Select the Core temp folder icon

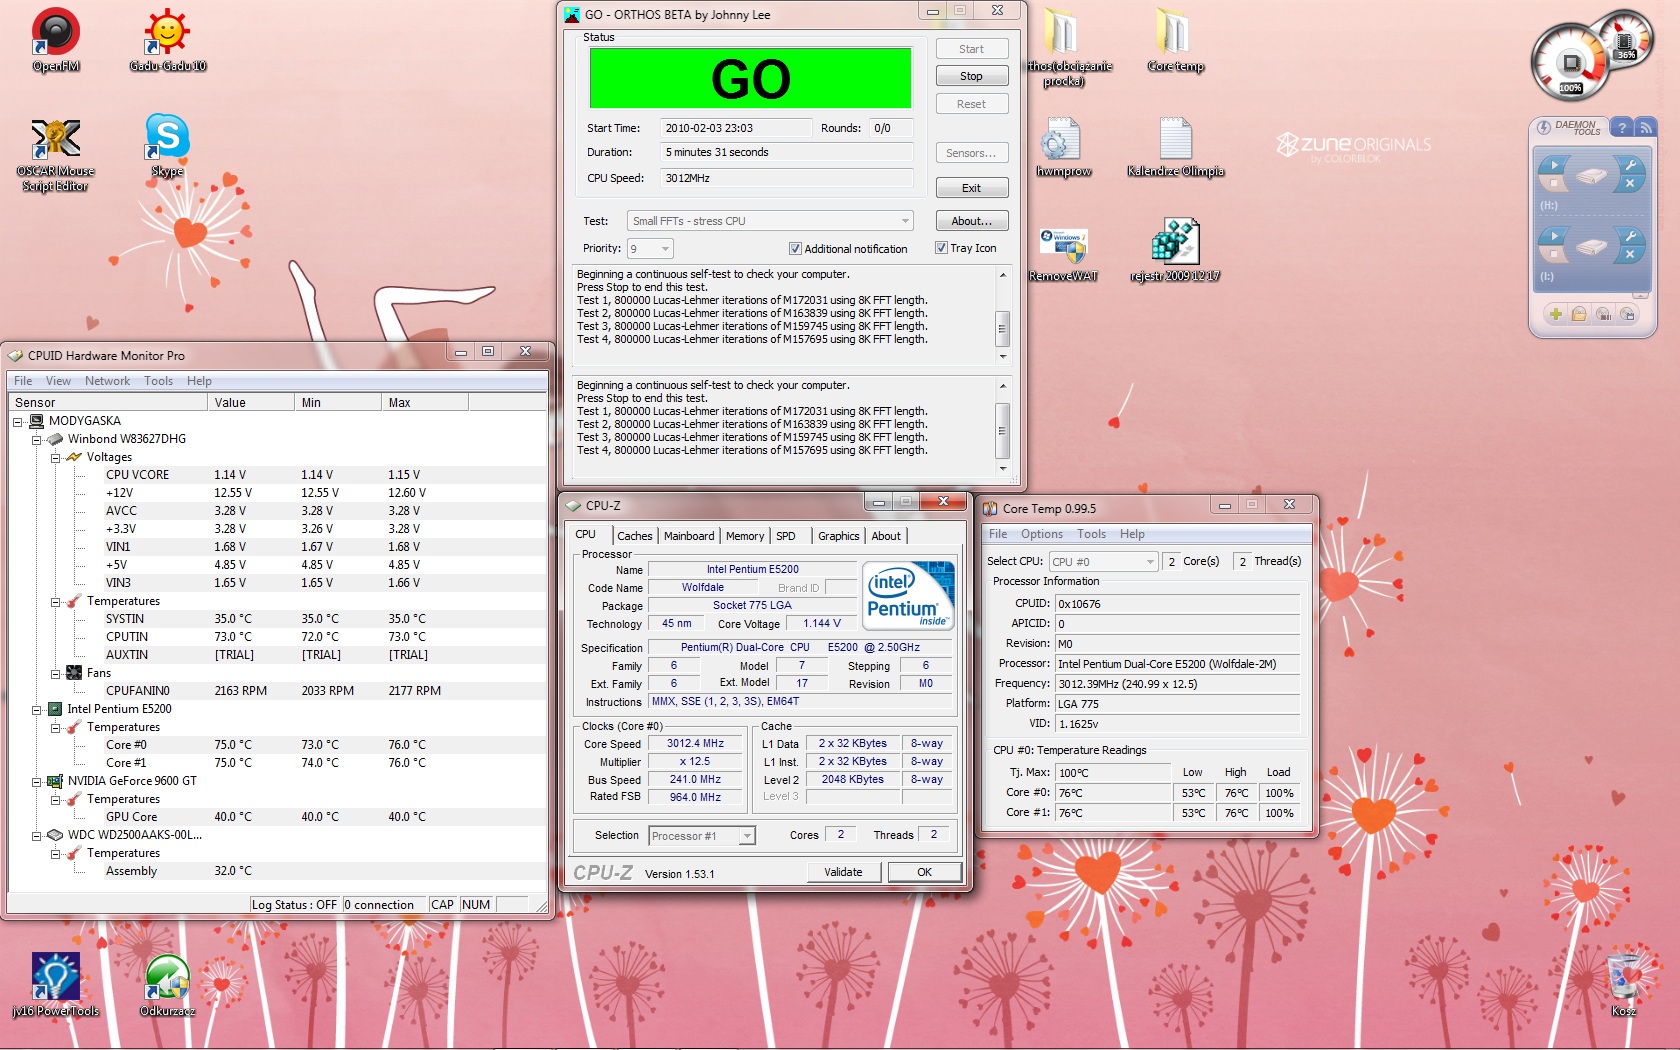1175,40
